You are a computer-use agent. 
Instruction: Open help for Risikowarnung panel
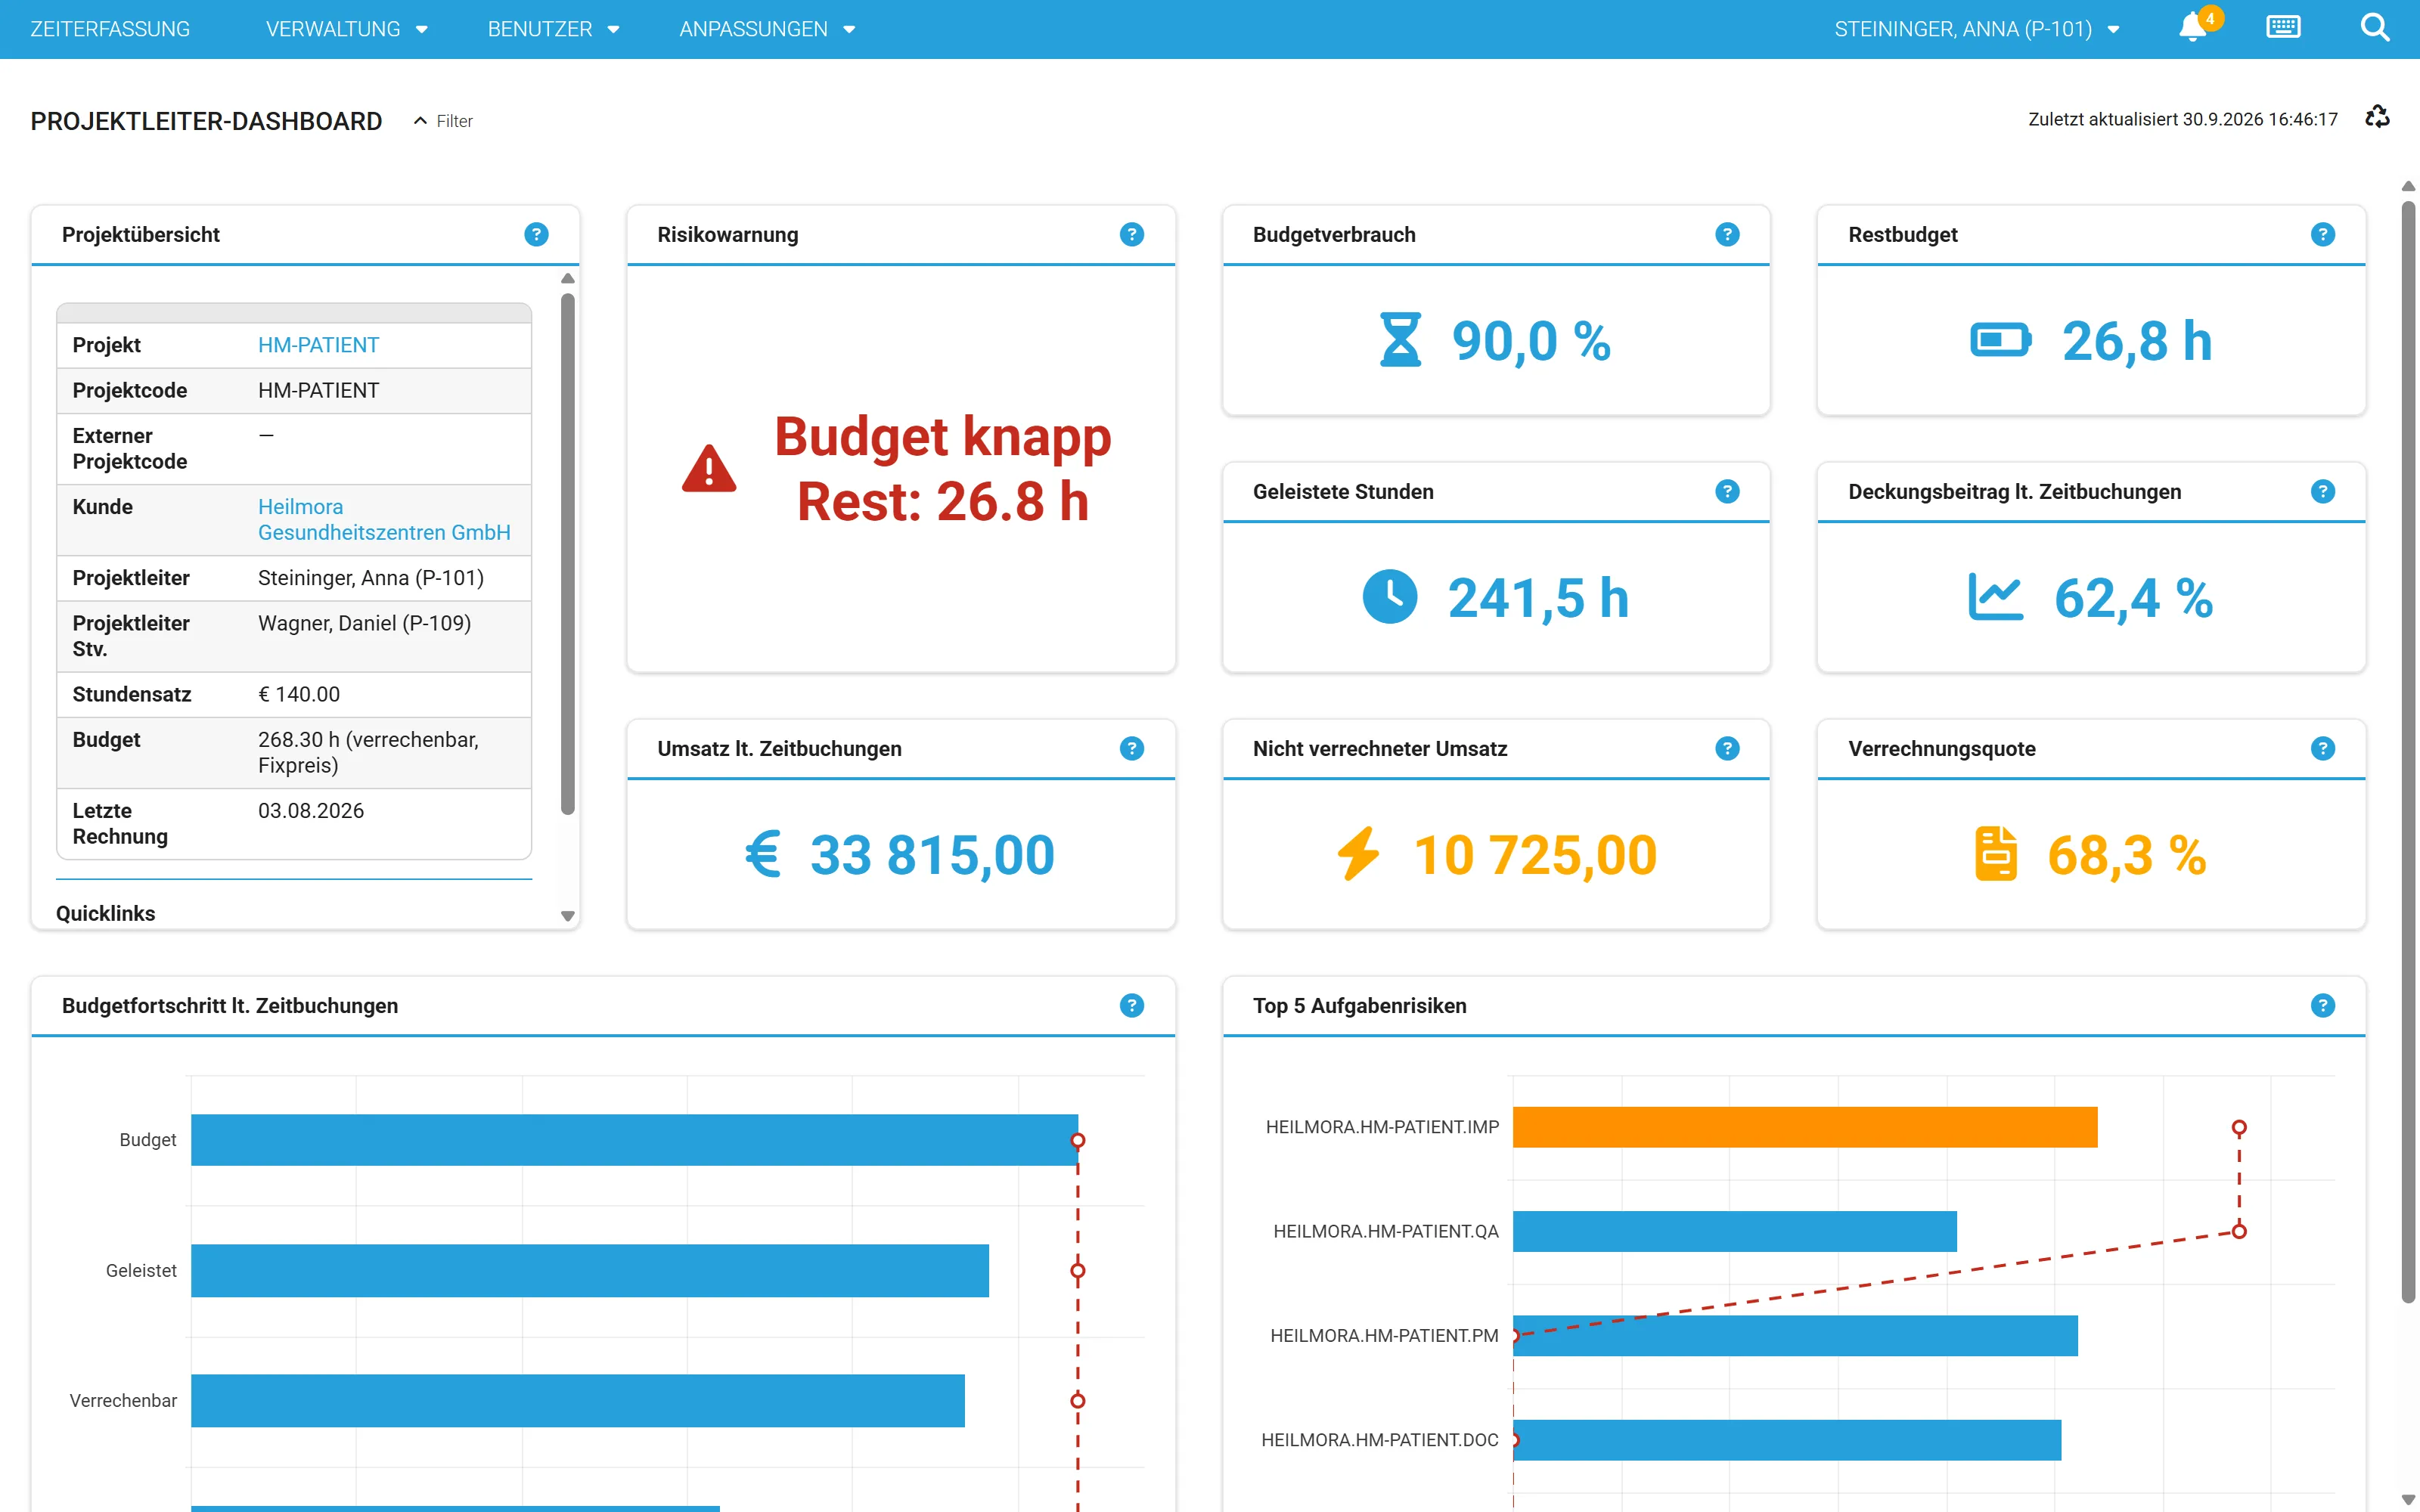[x=1132, y=234]
